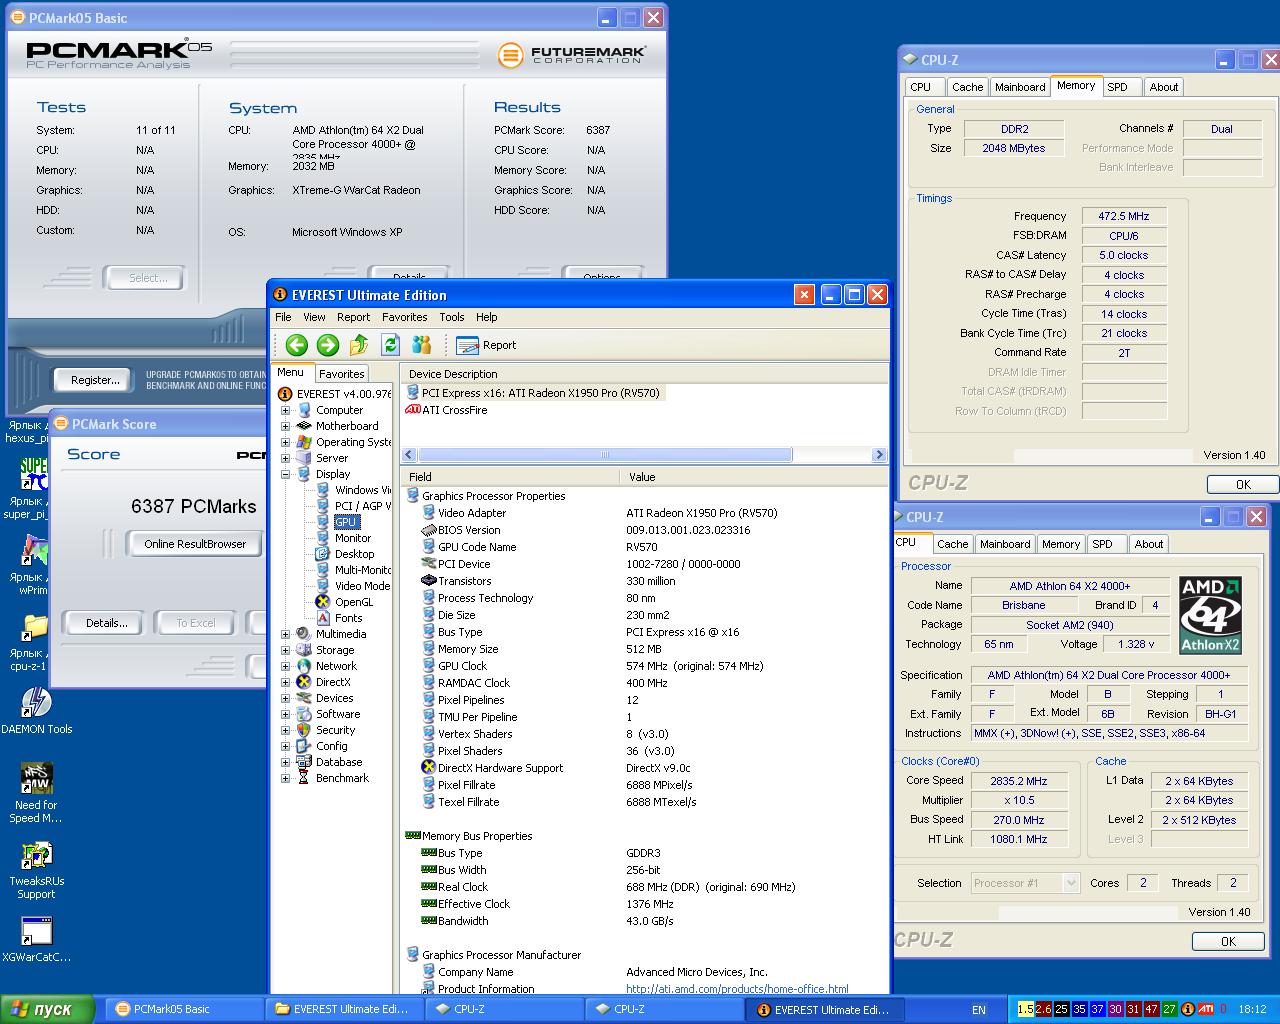The width and height of the screenshot is (1280, 1024).
Task: Click the EVEREST back arrow button
Action: point(296,345)
